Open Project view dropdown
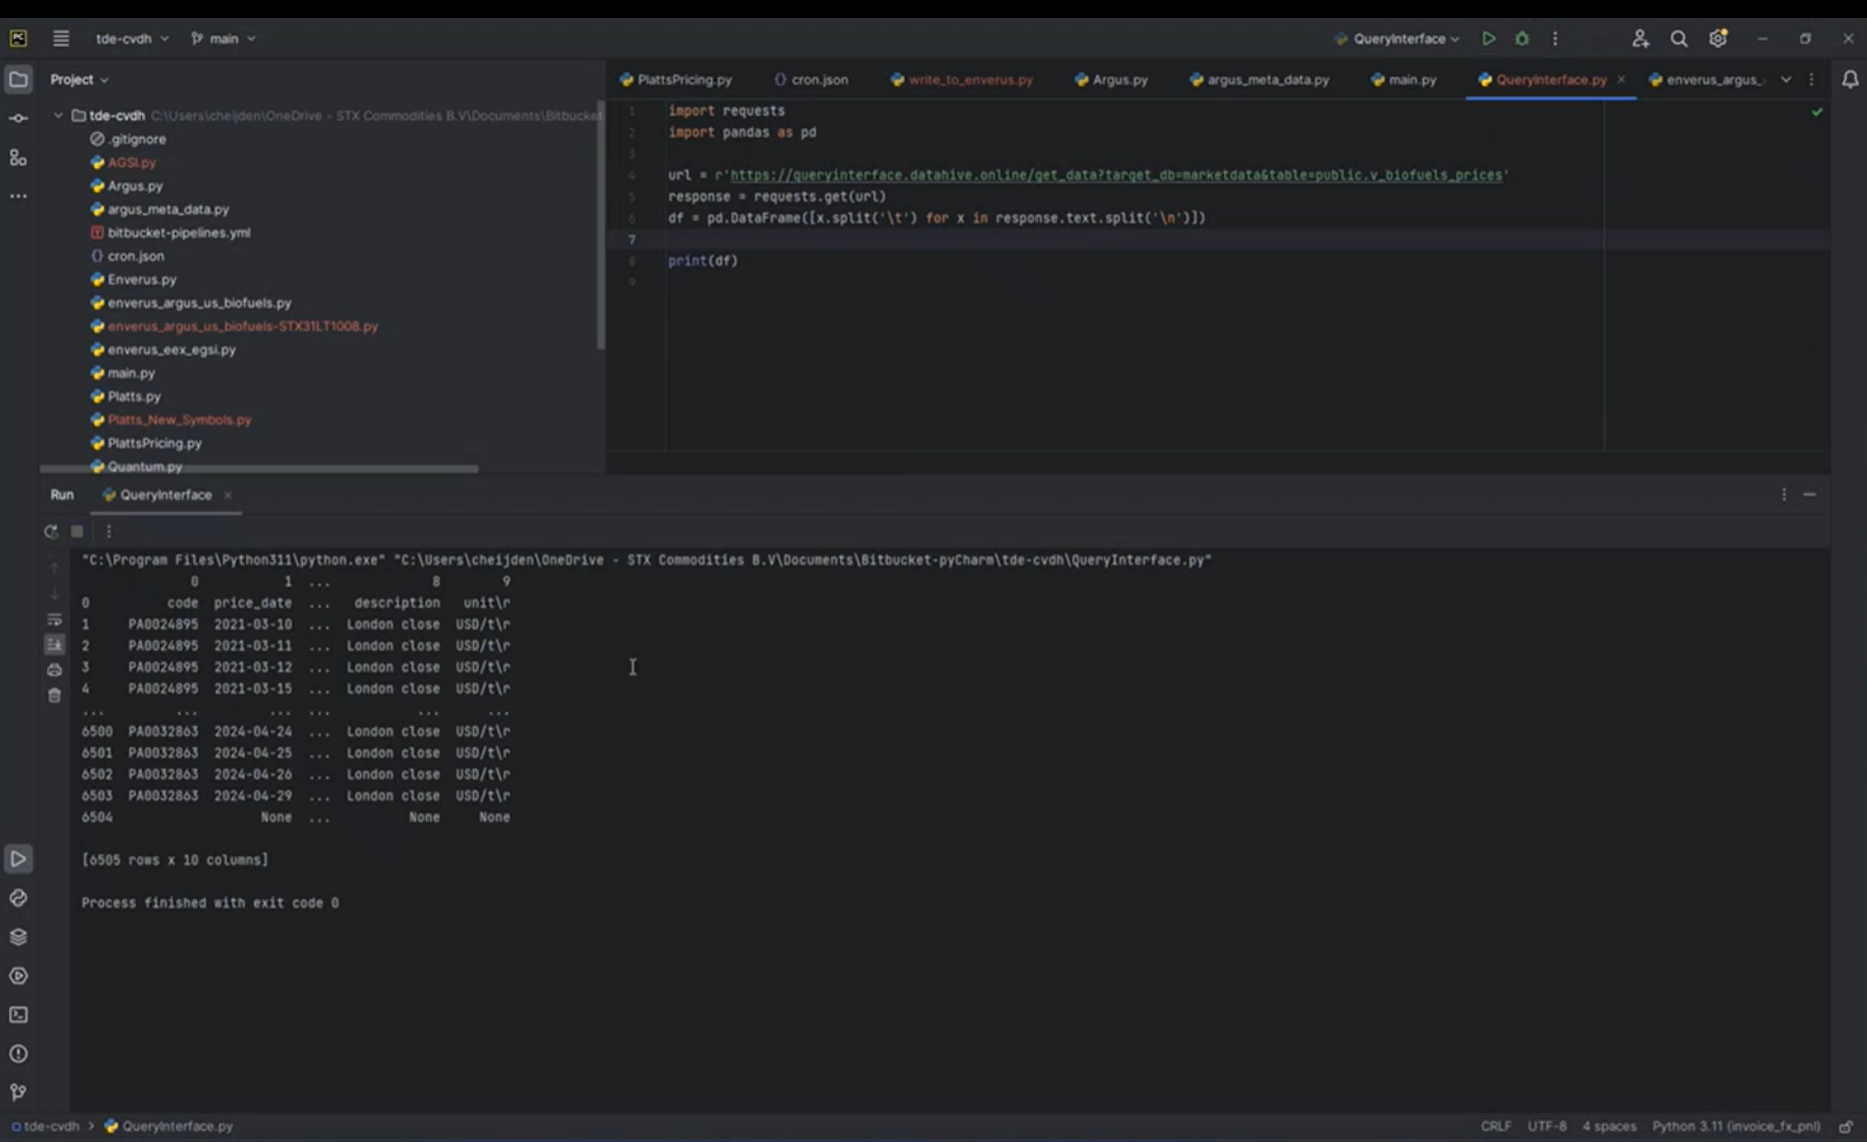Image resolution: width=1867 pixels, height=1142 pixels. [x=79, y=79]
